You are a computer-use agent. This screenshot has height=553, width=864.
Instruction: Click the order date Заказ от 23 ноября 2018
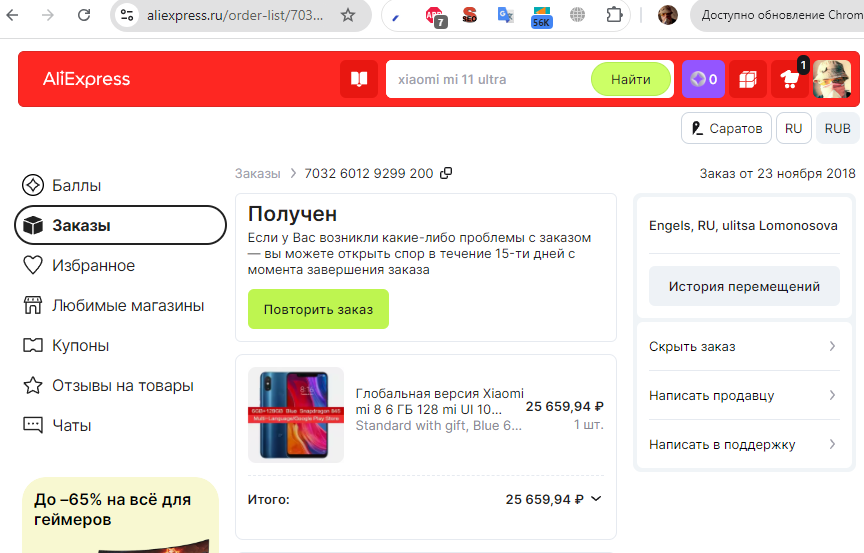coord(777,174)
